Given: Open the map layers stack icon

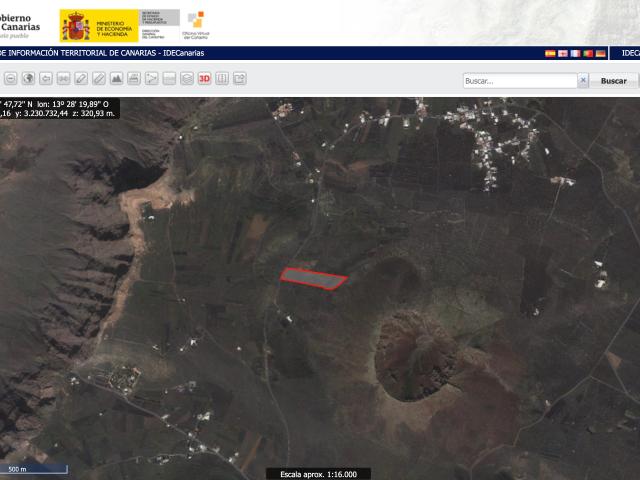Looking at the screenshot, I should tap(187, 78).
